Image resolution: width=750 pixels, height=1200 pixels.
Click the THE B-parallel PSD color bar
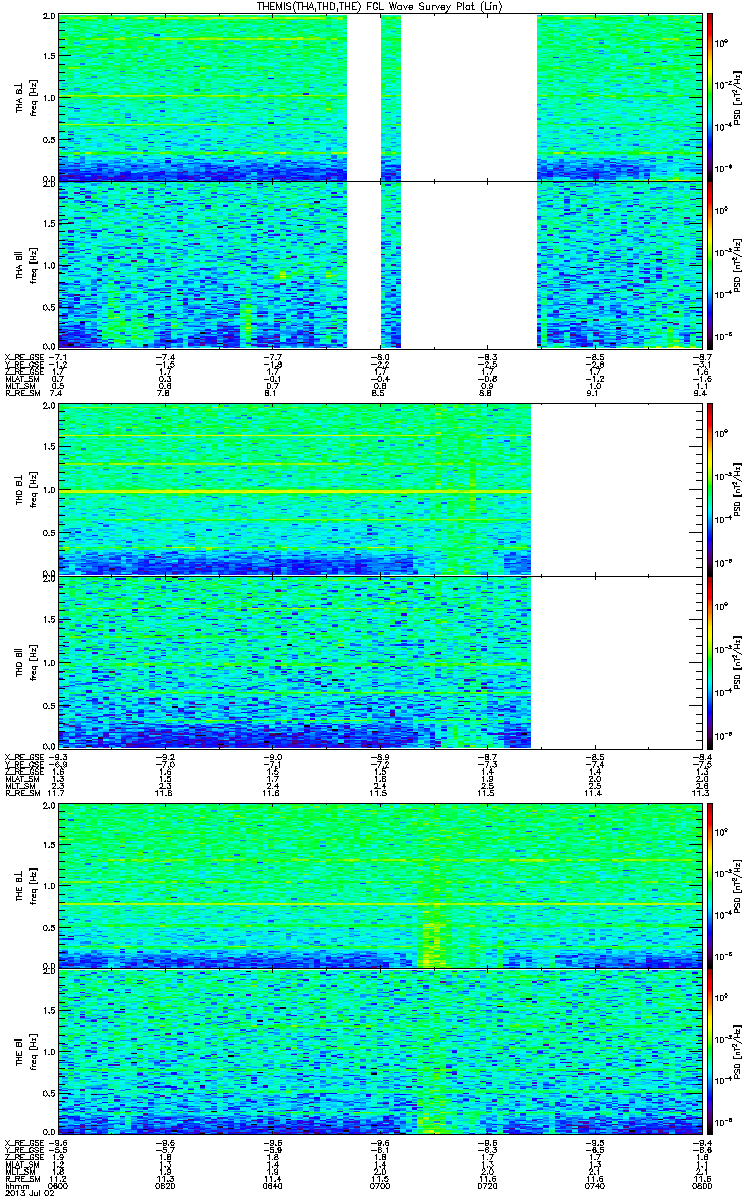(710, 1051)
